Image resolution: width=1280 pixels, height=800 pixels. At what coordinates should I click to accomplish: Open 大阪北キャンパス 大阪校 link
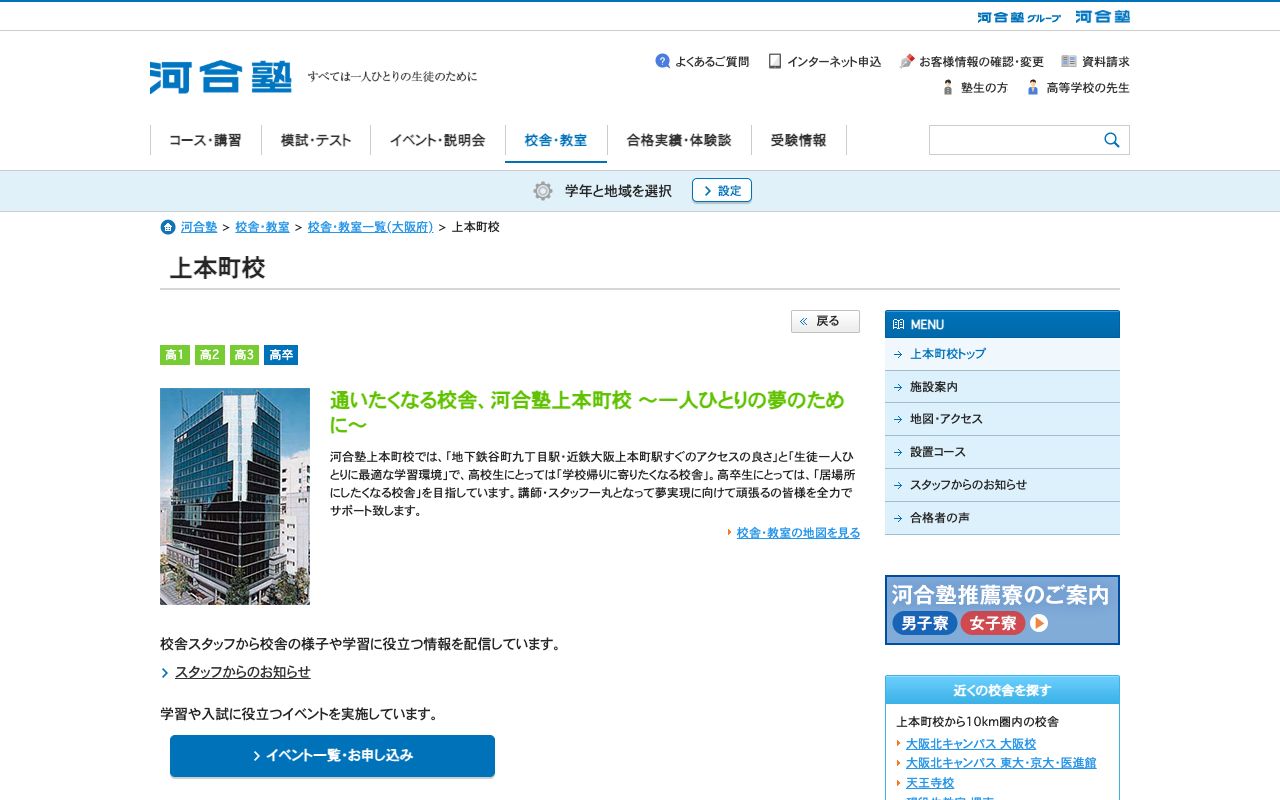click(971, 744)
